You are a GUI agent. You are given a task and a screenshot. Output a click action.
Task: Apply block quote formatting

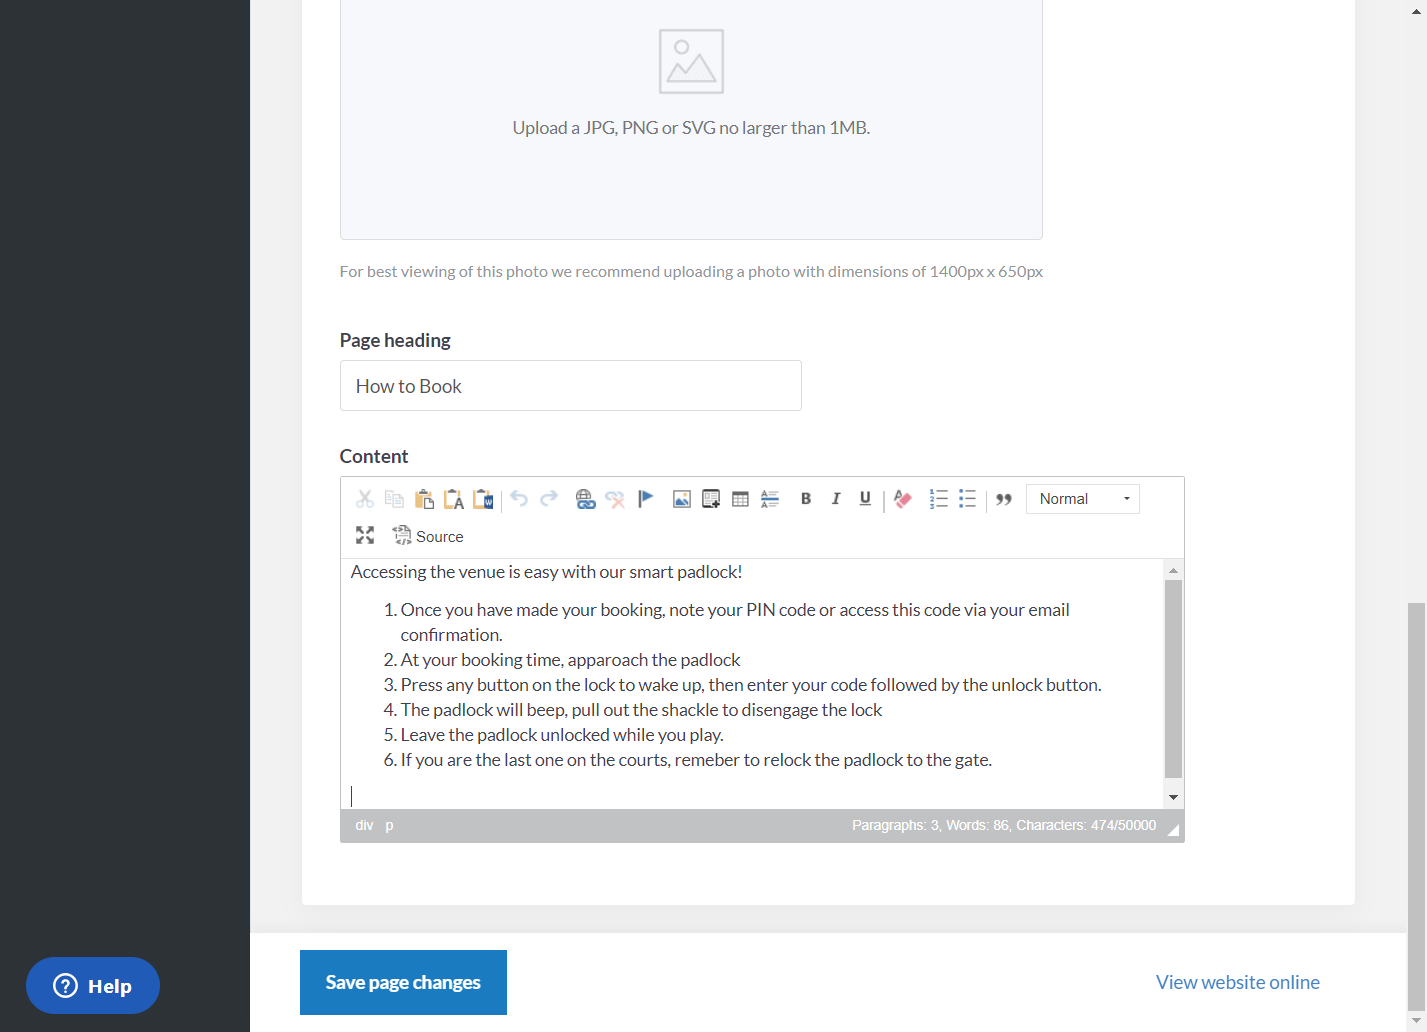[x=1004, y=499]
